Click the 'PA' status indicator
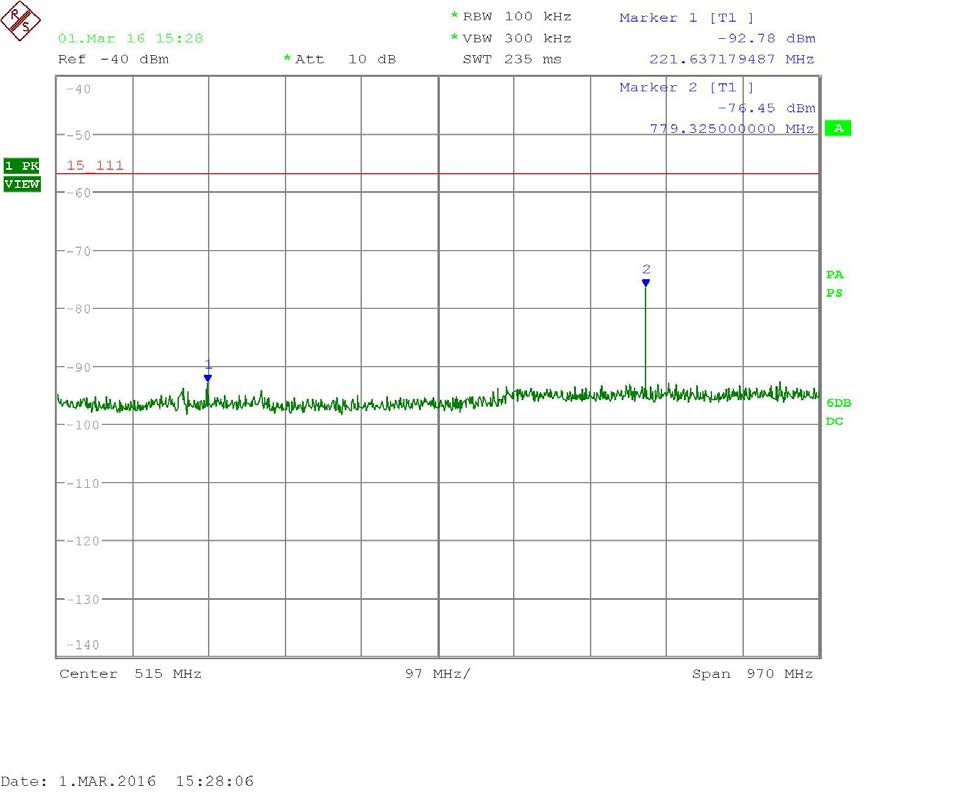The width and height of the screenshot is (975, 810). click(834, 275)
